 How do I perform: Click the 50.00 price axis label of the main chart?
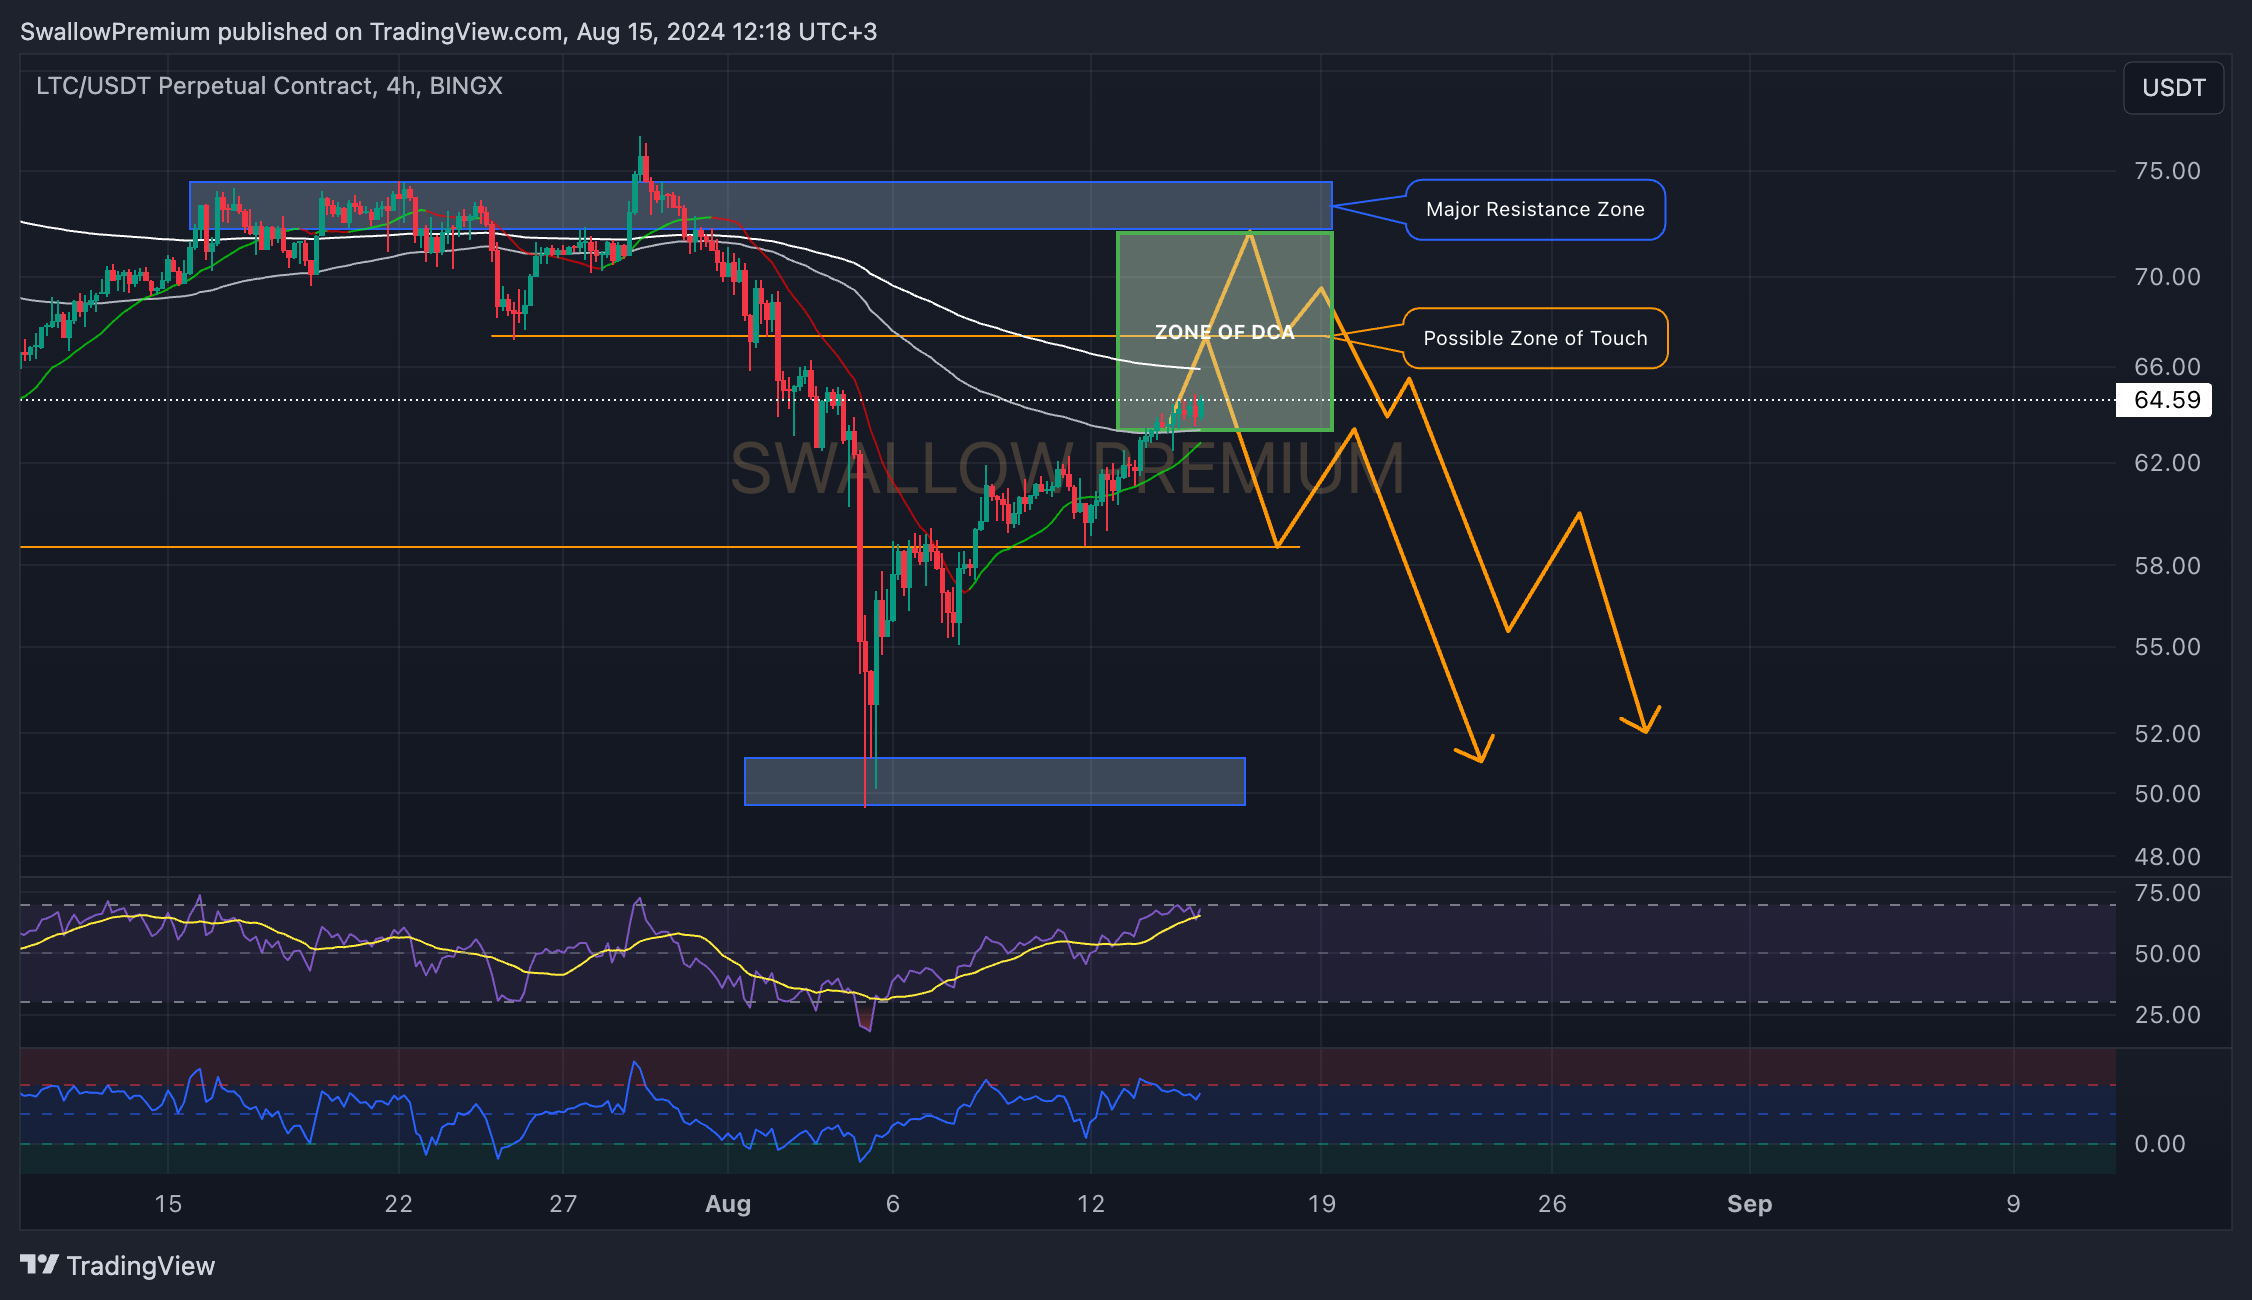point(2167,794)
